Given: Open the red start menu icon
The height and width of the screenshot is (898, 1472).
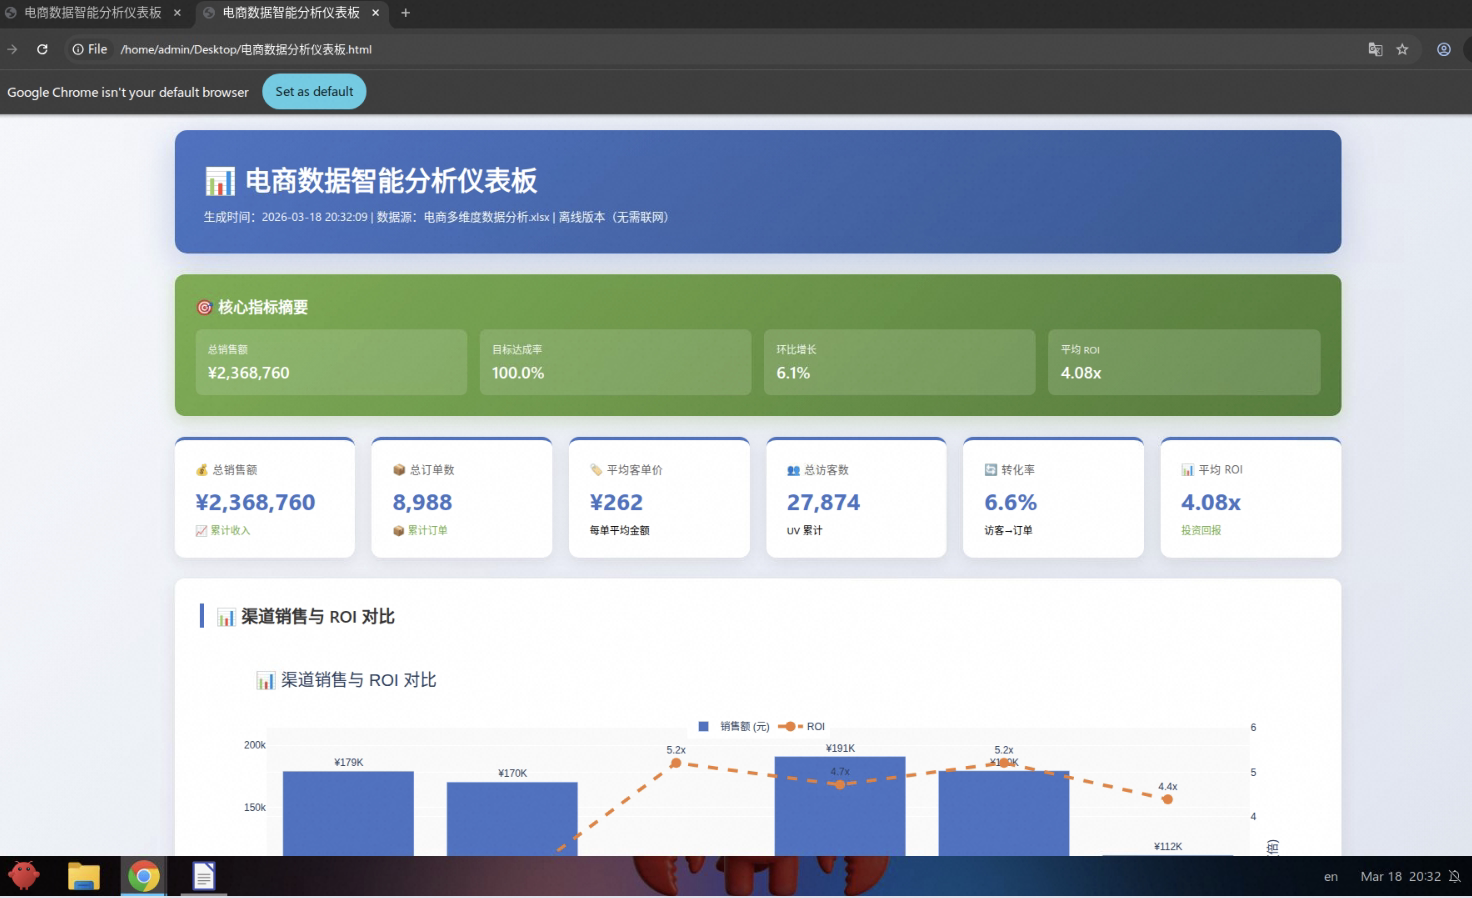Looking at the screenshot, I should 24,877.
